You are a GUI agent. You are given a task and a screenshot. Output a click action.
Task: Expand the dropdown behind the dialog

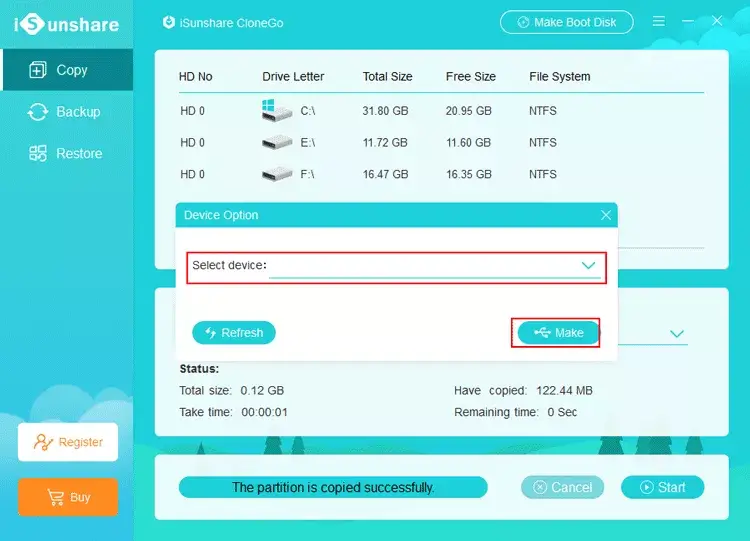point(676,334)
